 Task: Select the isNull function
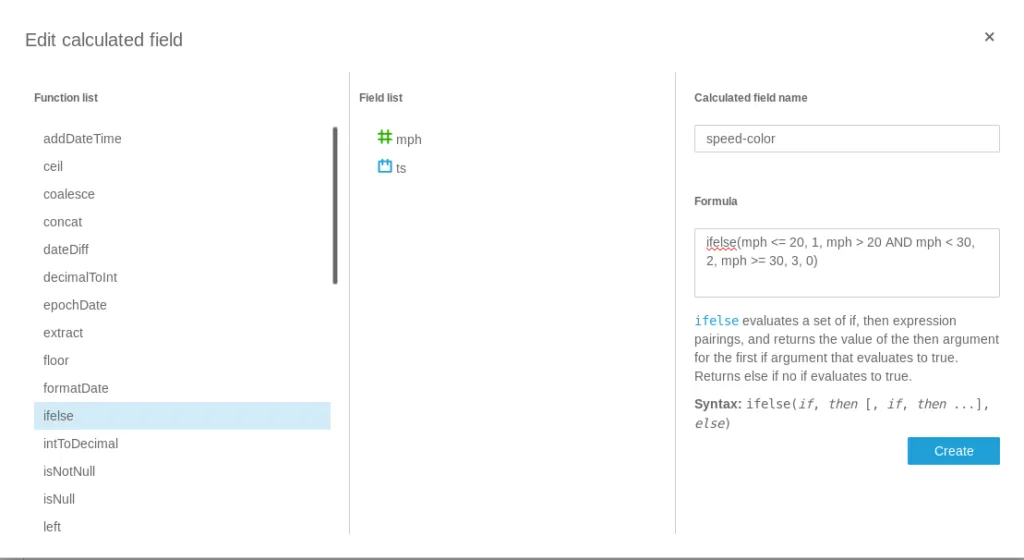coord(59,499)
